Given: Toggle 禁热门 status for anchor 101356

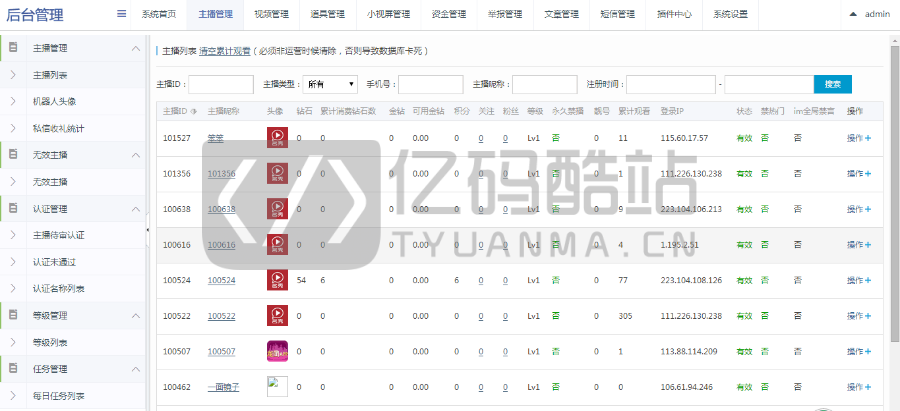Looking at the screenshot, I should point(764,174).
